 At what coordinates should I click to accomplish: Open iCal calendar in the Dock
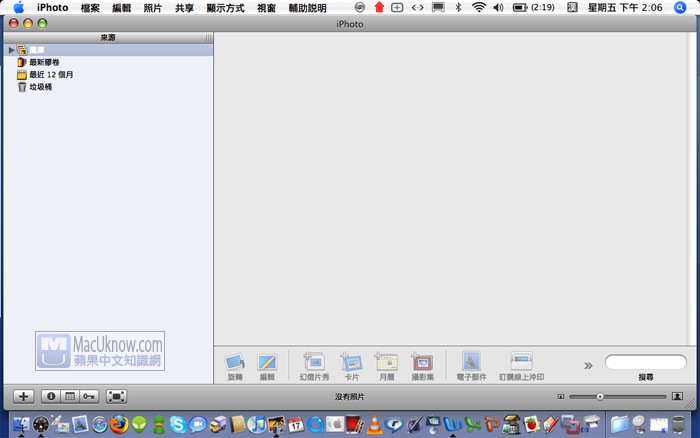(296, 424)
